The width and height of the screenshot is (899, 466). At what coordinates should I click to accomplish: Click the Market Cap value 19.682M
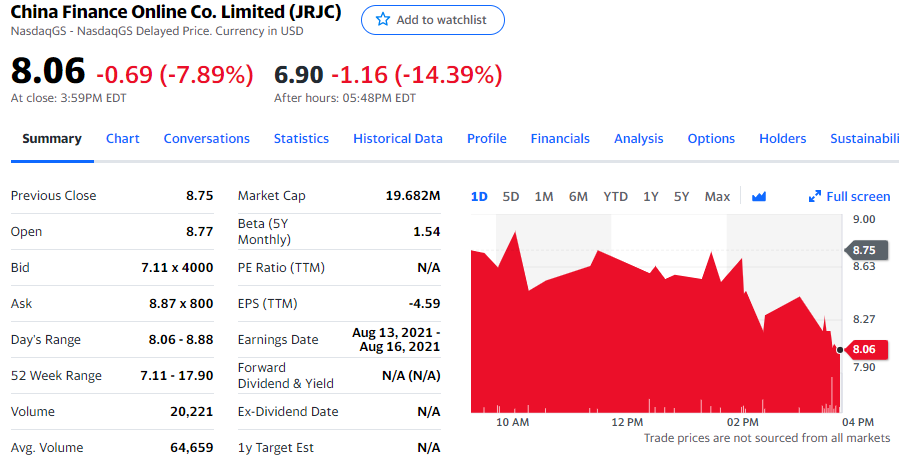point(413,195)
